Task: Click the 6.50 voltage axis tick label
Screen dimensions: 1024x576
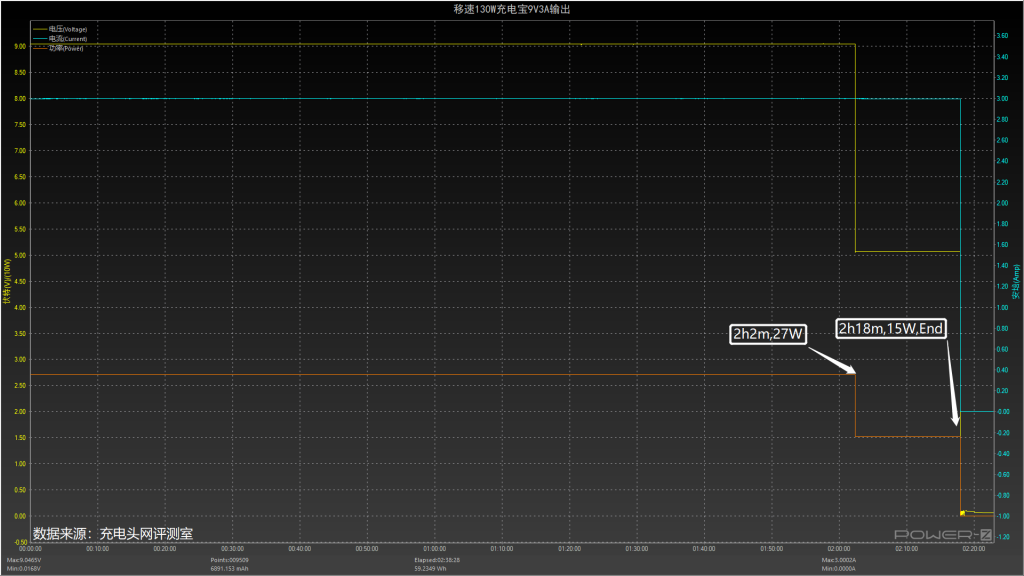Action: point(20,177)
